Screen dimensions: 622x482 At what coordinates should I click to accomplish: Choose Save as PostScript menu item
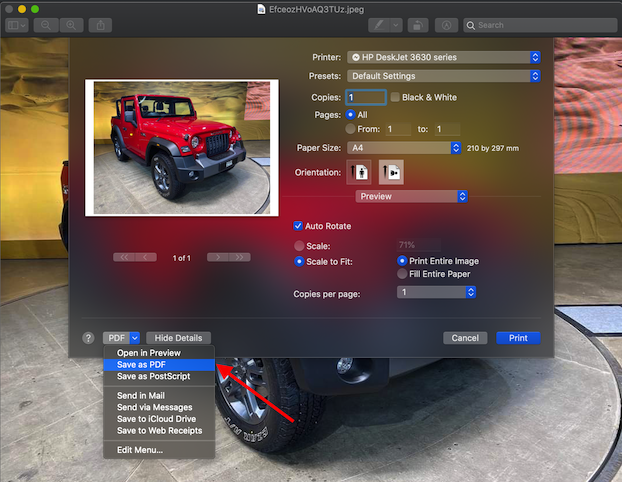(x=159, y=376)
